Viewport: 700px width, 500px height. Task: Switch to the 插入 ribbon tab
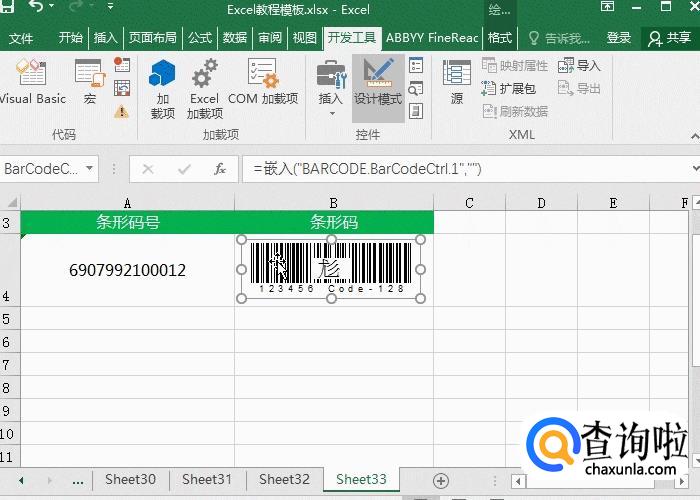point(105,38)
